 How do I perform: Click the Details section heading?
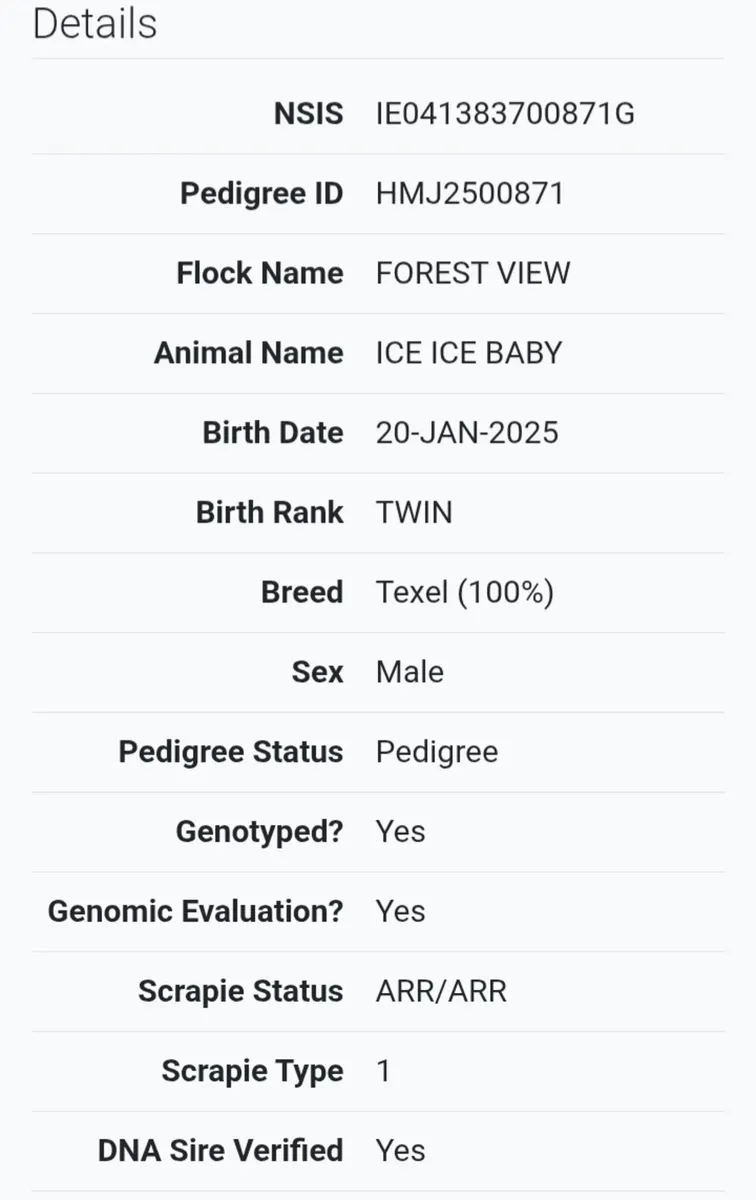(95, 24)
